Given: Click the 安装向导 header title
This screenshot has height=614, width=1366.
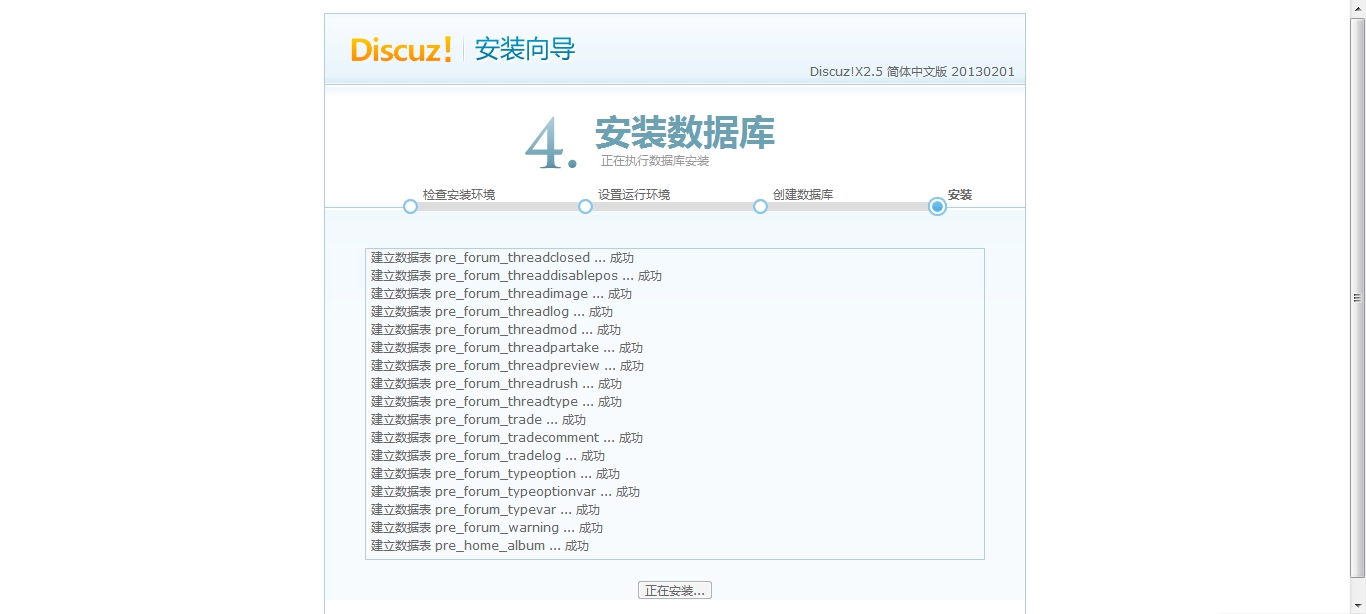Looking at the screenshot, I should tap(525, 49).
